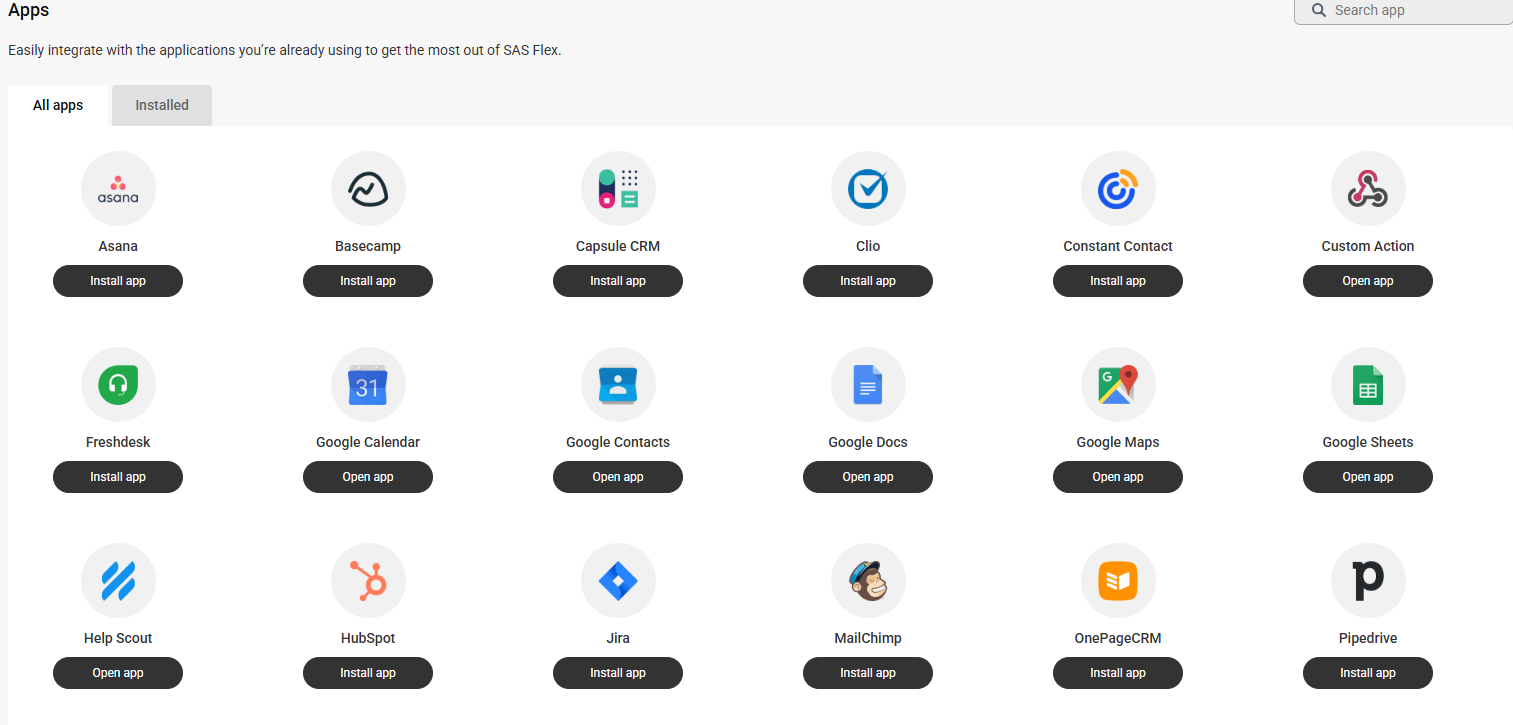
Task: Click the Freshdesk name label
Action: 118,442
